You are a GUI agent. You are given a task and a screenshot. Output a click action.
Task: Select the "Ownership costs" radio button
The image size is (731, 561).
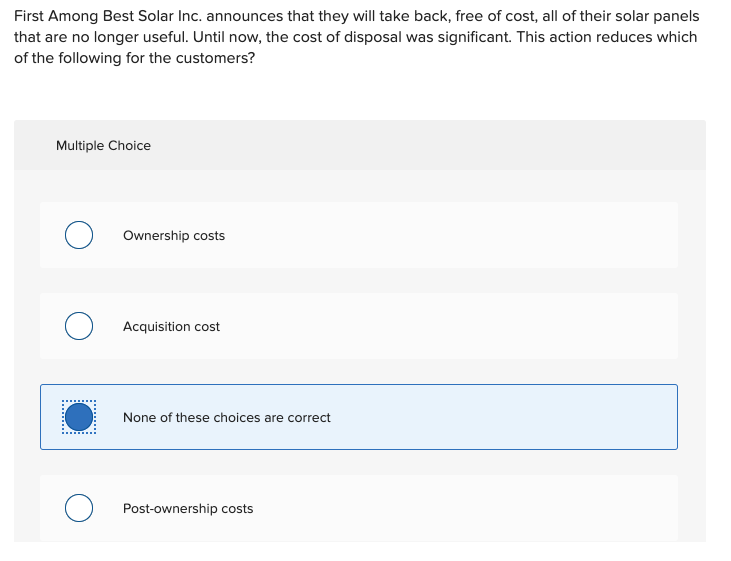point(79,235)
